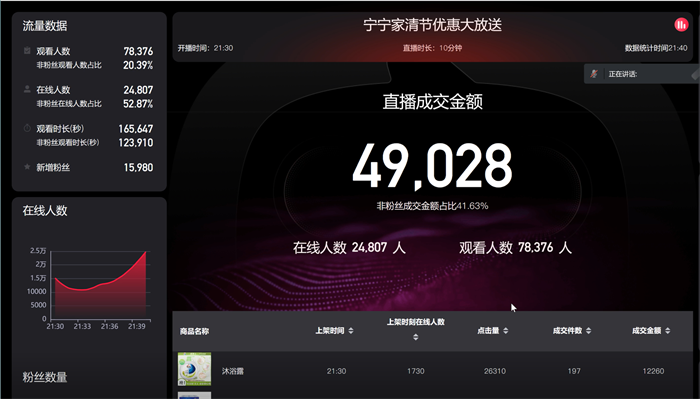Viewport: 700px width, 399px height.
Task: Click the 21:36 mark on chart axis
Action: (x=109, y=326)
